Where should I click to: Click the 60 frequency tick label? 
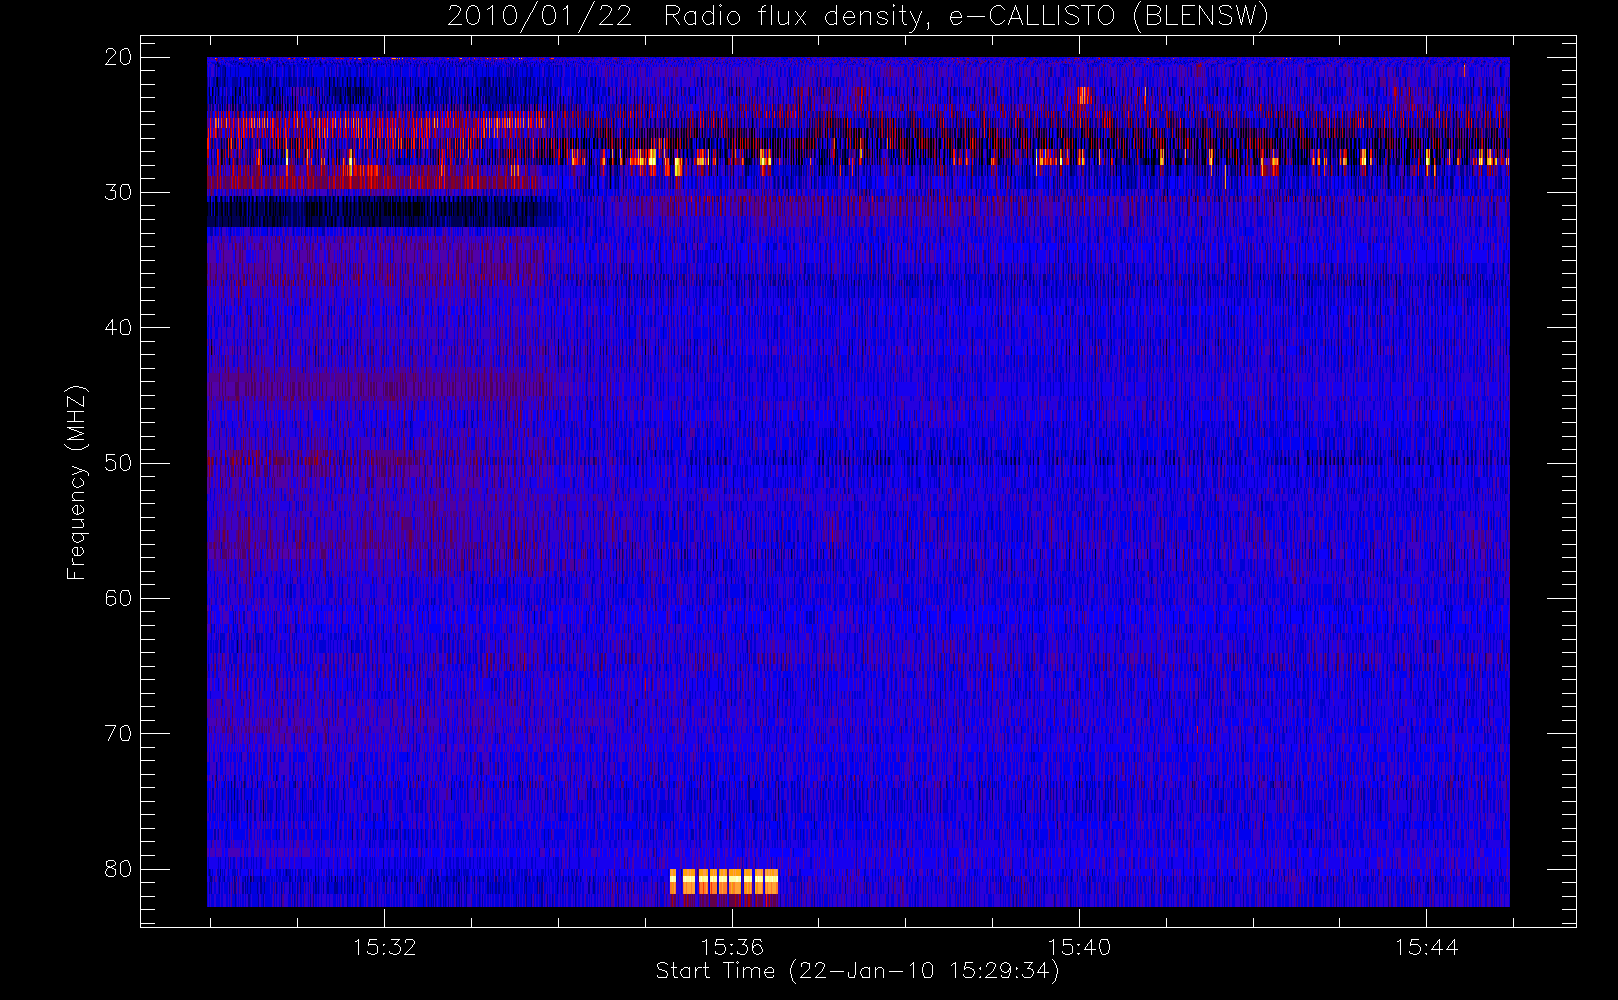(x=118, y=598)
